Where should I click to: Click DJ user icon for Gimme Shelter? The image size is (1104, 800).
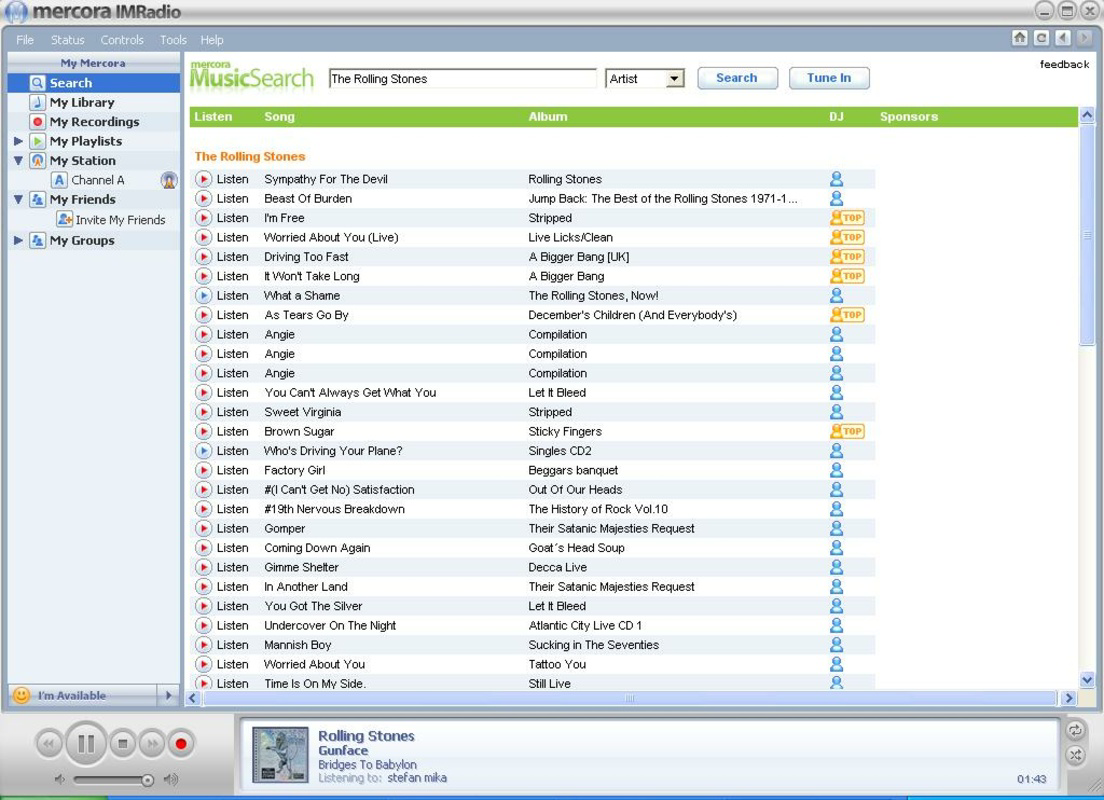click(836, 567)
